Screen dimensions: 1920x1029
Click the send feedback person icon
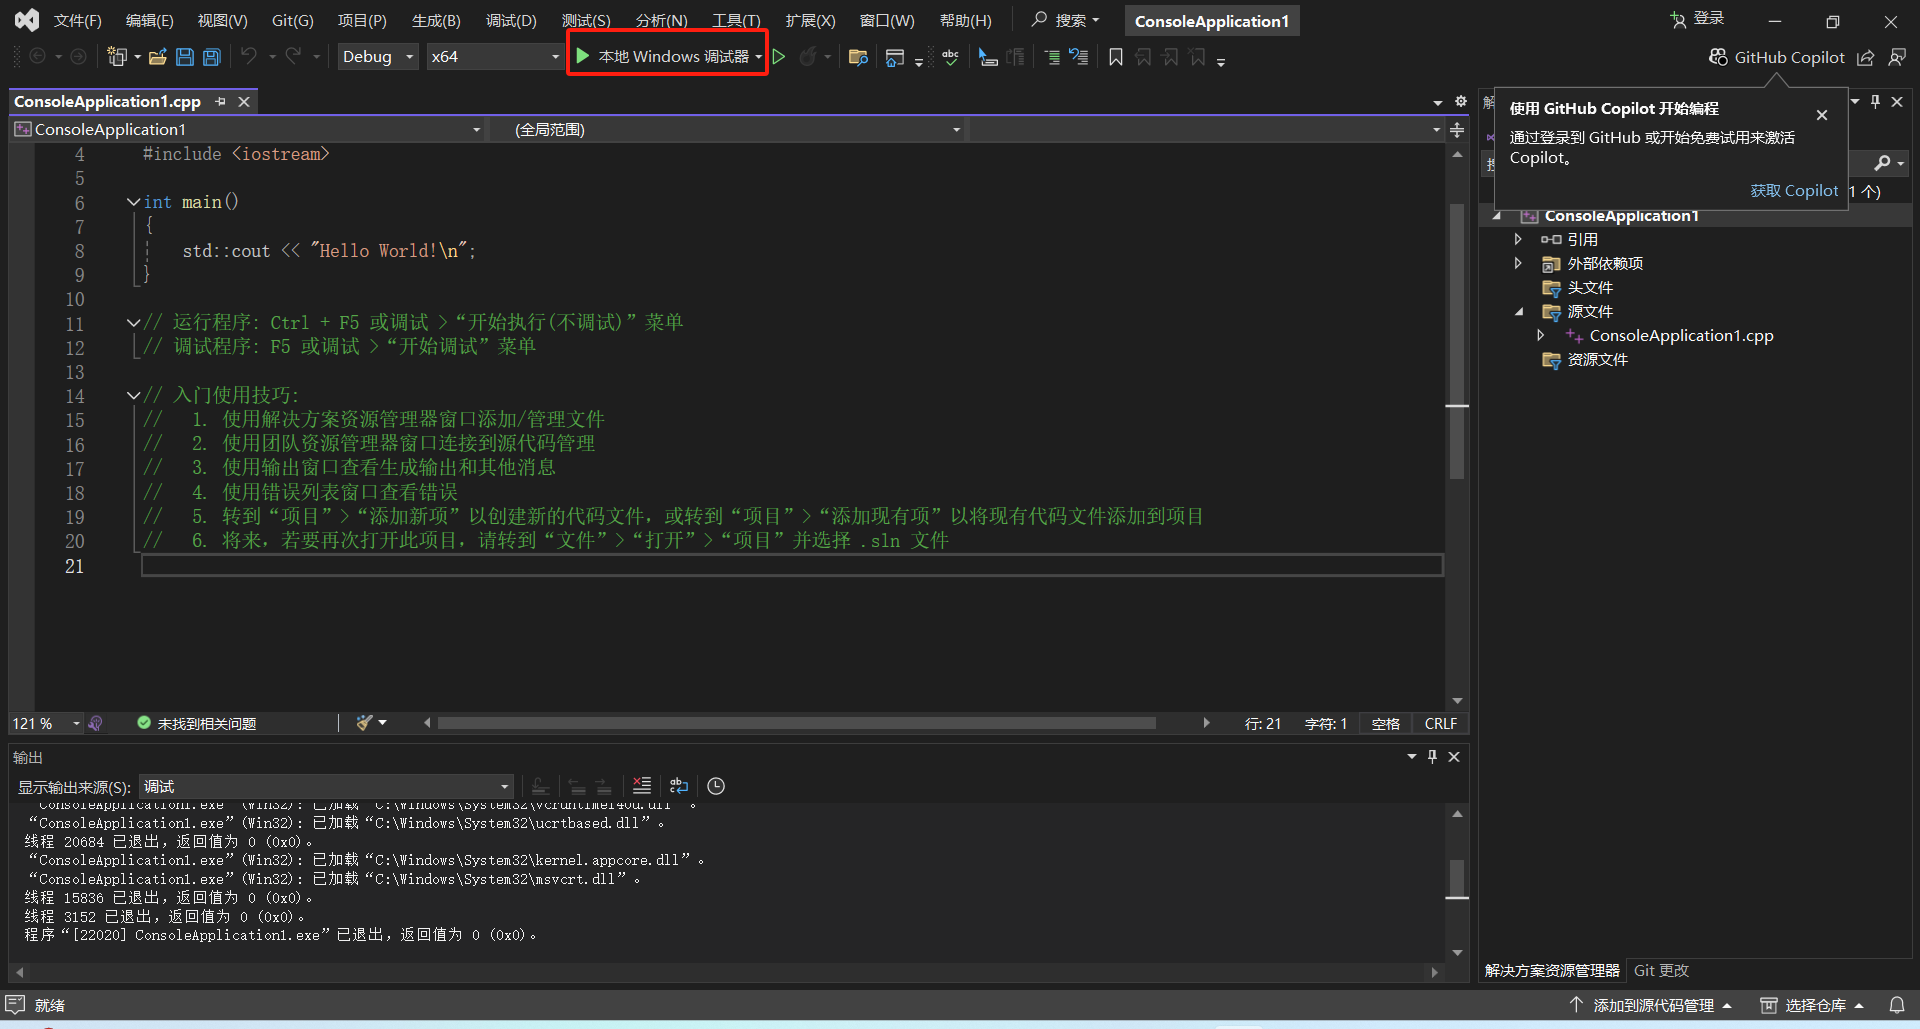1897,57
